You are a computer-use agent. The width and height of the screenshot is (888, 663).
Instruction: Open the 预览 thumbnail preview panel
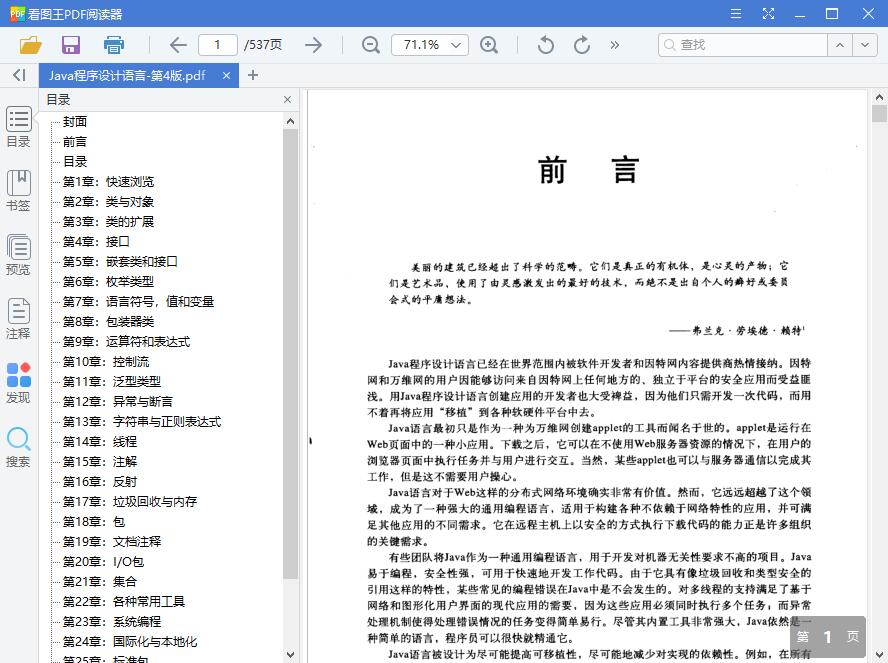click(18, 255)
